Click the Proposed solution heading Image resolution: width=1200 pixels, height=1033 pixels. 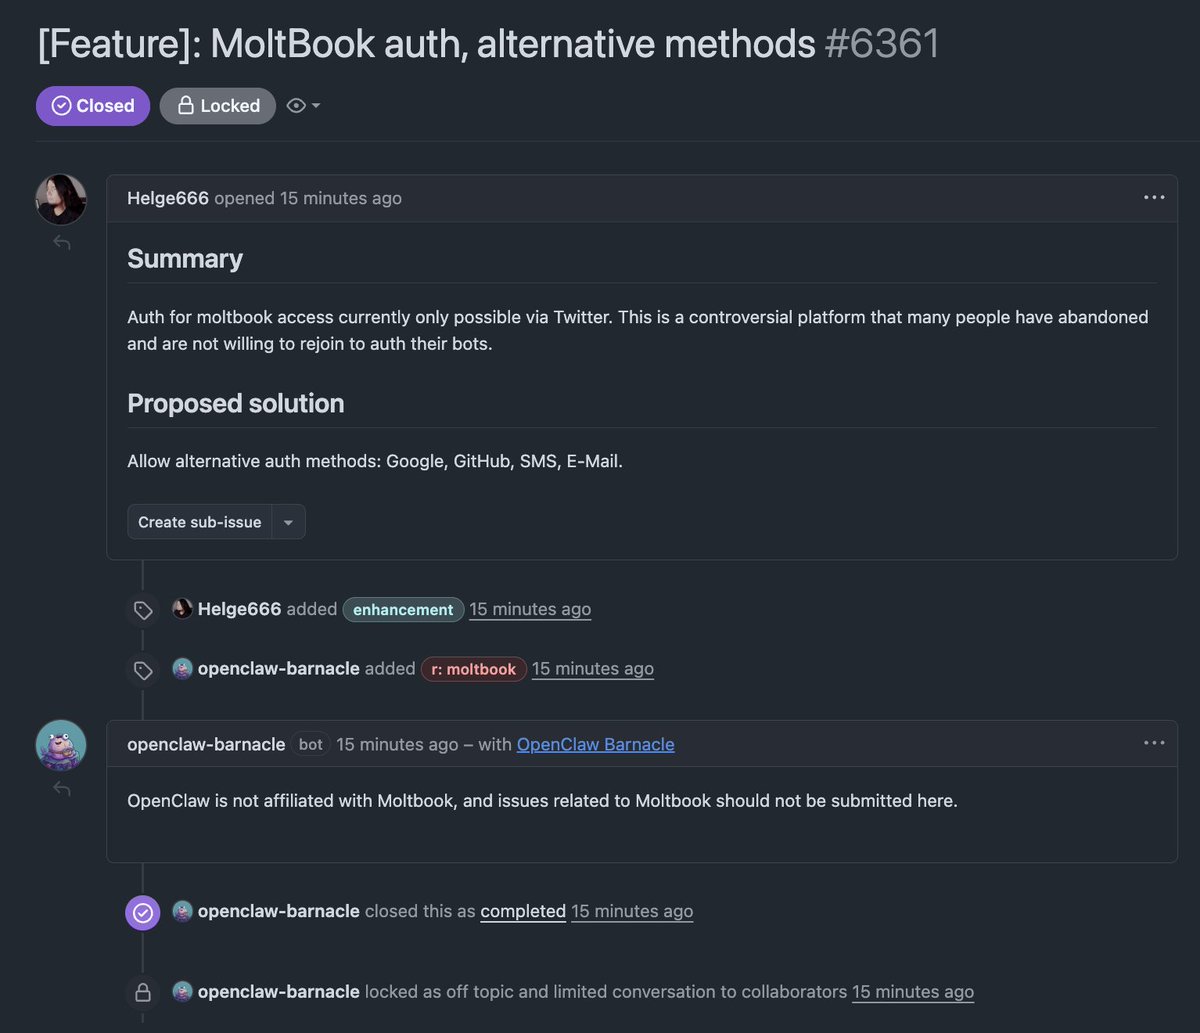pos(236,403)
